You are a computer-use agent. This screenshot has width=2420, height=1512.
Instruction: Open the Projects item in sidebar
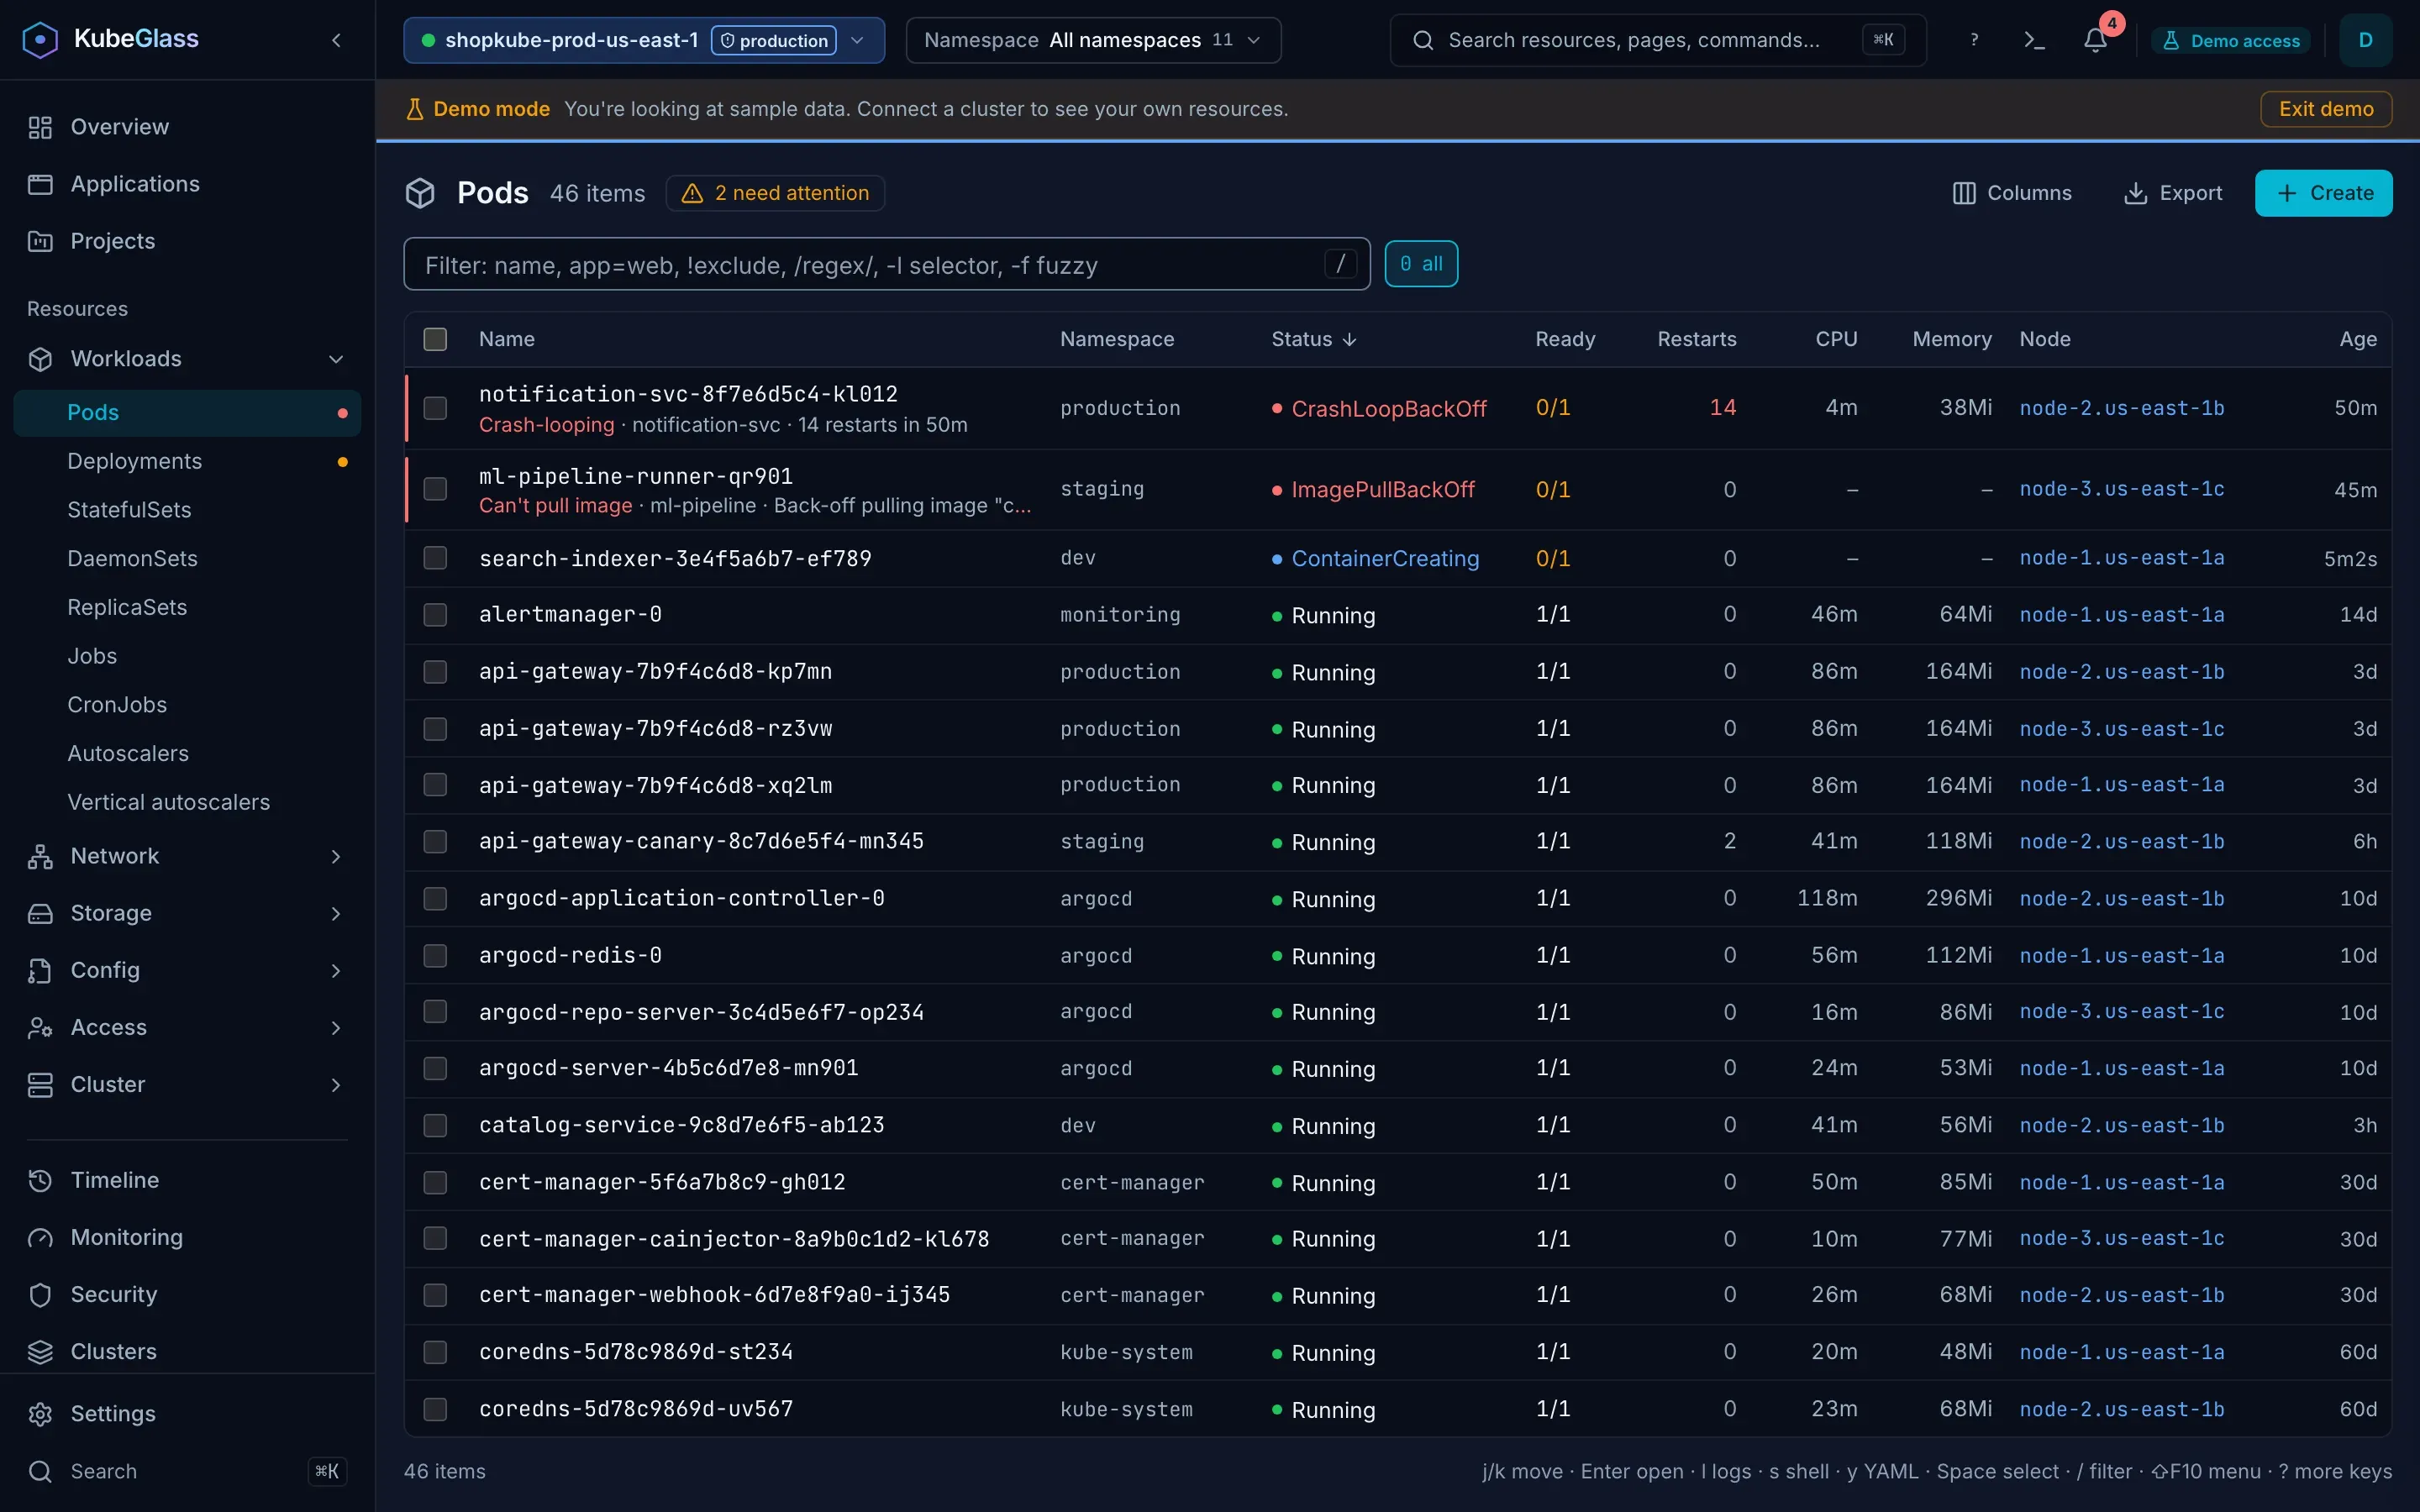coord(188,241)
